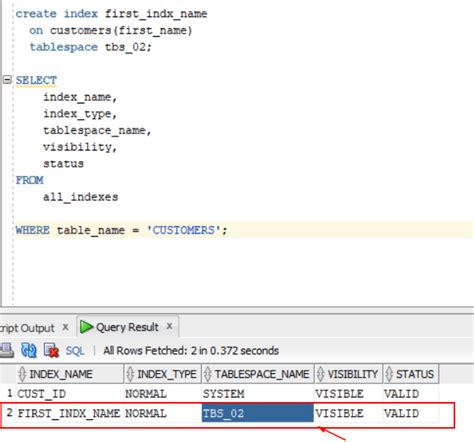Viewport: 474px width, 442px height.
Task: Sort by the INDEX_NAME column header
Action: click(70, 374)
